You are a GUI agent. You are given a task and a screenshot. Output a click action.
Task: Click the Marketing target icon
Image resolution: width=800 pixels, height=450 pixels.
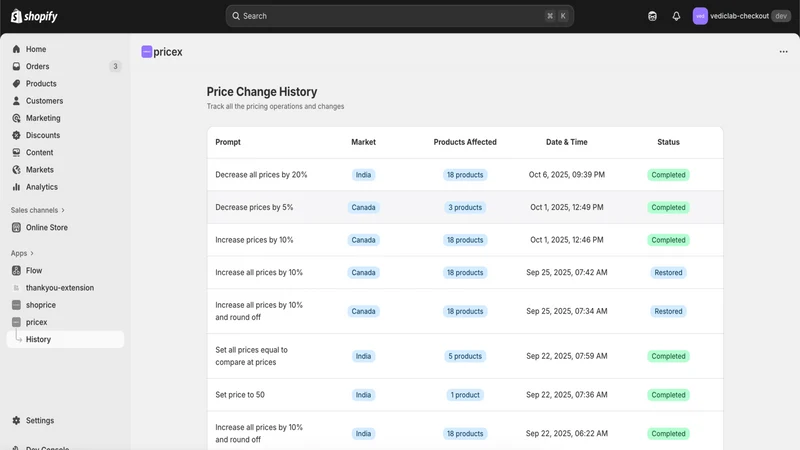tap(16, 118)
